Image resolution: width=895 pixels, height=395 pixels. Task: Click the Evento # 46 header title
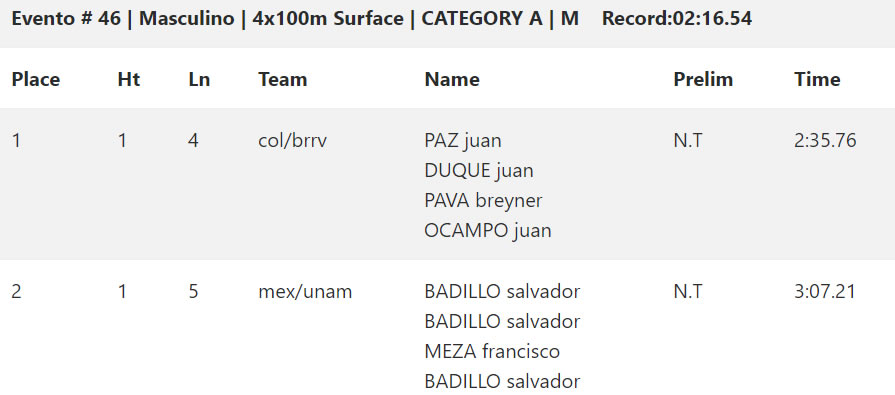(295, 19)
